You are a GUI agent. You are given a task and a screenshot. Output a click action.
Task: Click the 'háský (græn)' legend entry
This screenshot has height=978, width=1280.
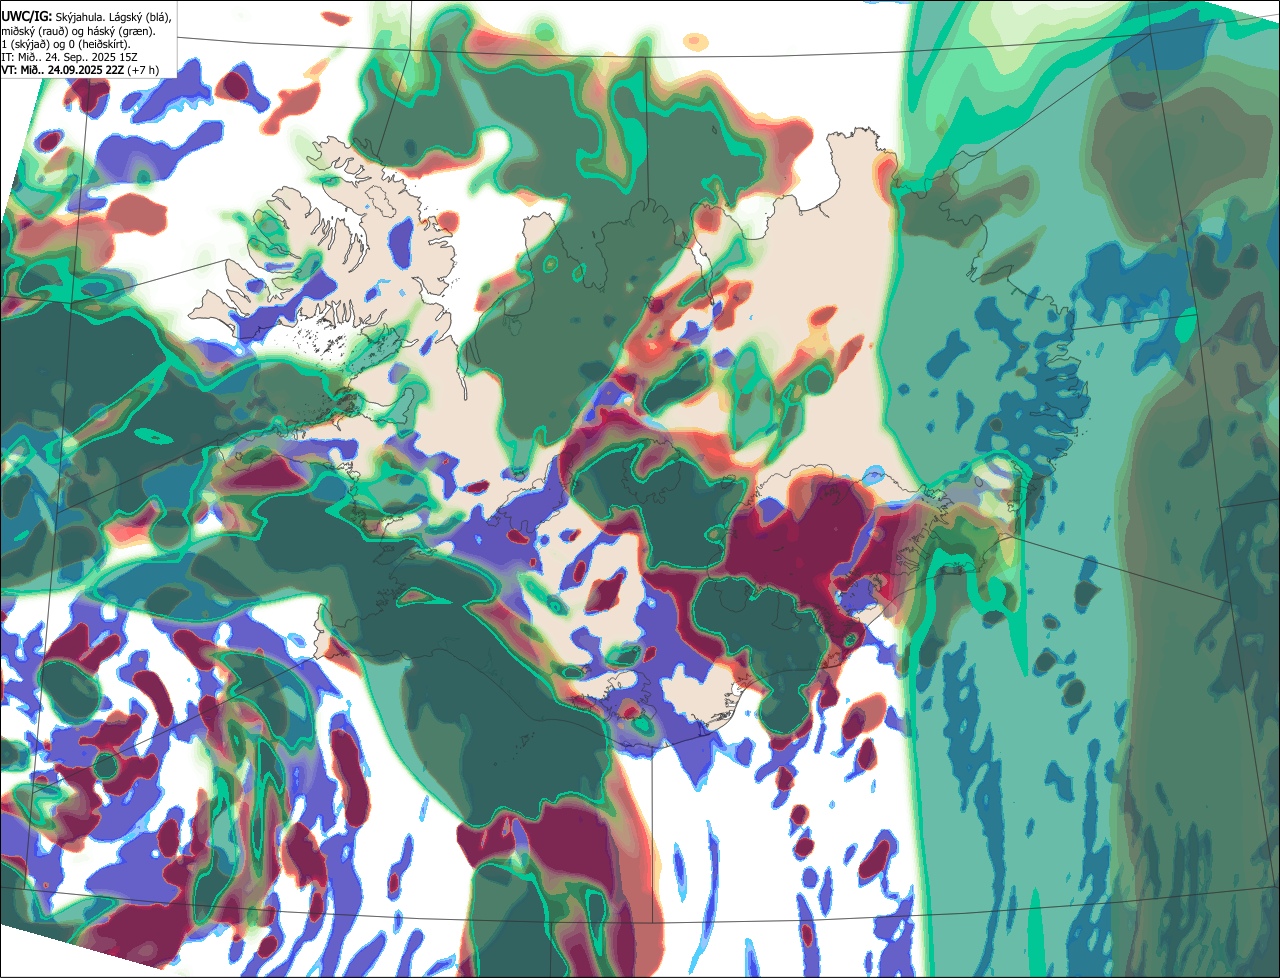120,32
